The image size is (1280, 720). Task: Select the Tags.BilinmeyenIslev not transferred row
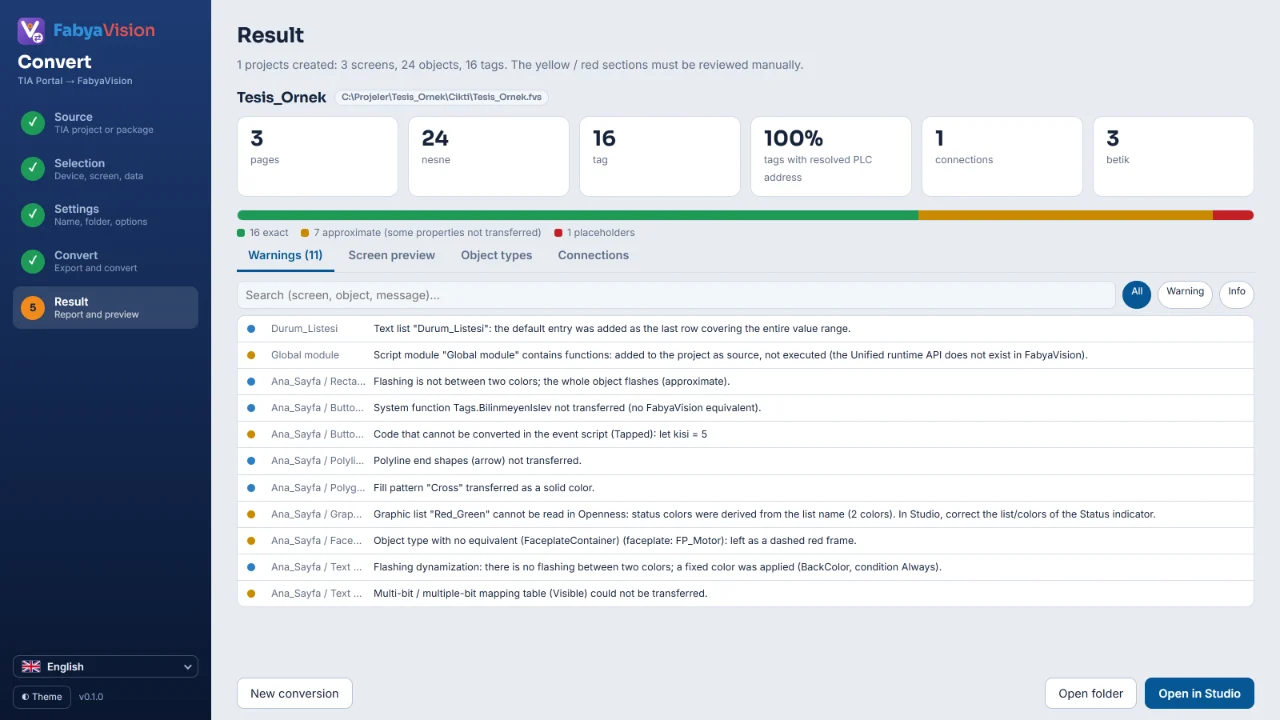tap(745, 408)
